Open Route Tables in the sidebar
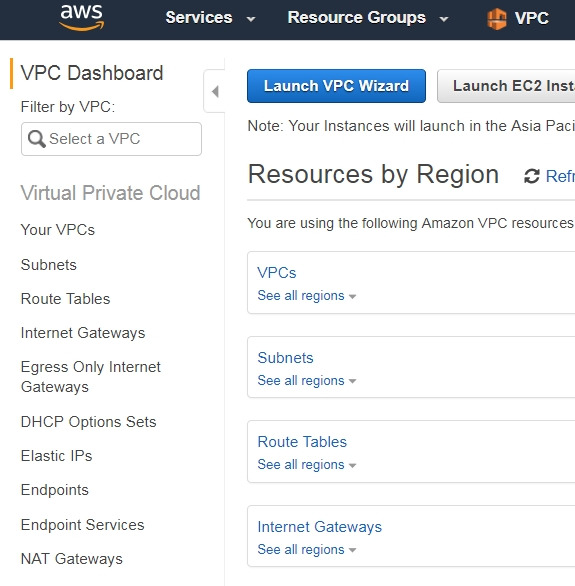Image resolution: width=575 pixels, height=586 pixels. pos(65,299)
